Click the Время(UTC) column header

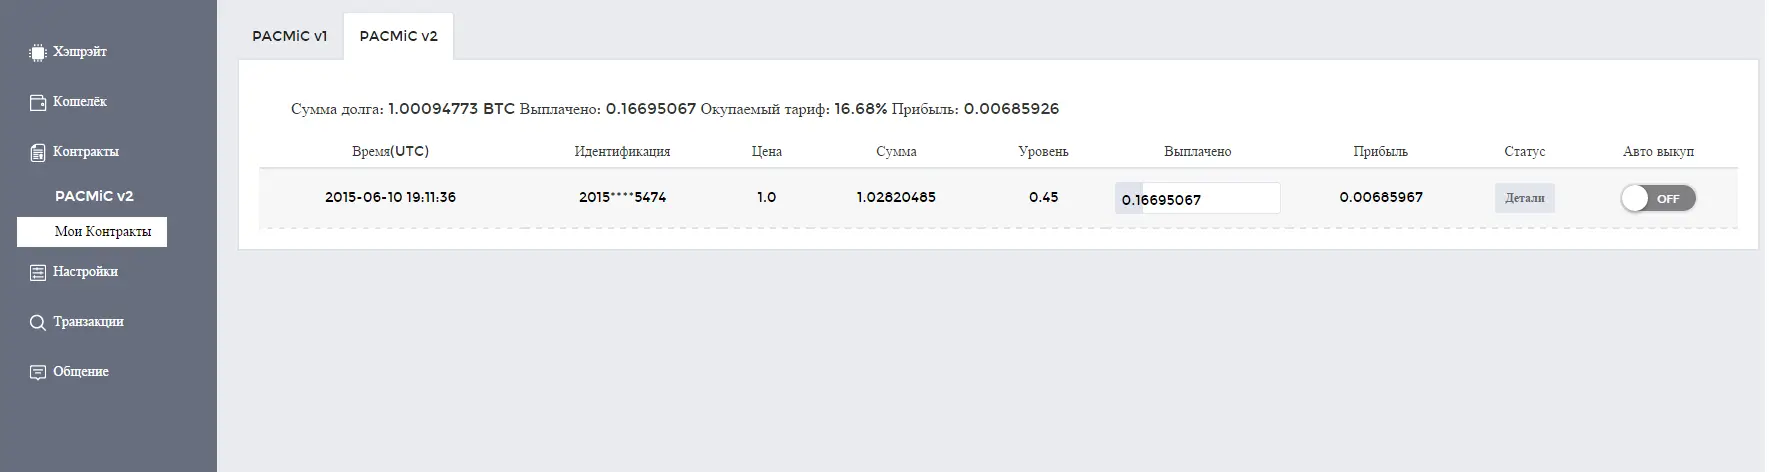coord(390,152)
